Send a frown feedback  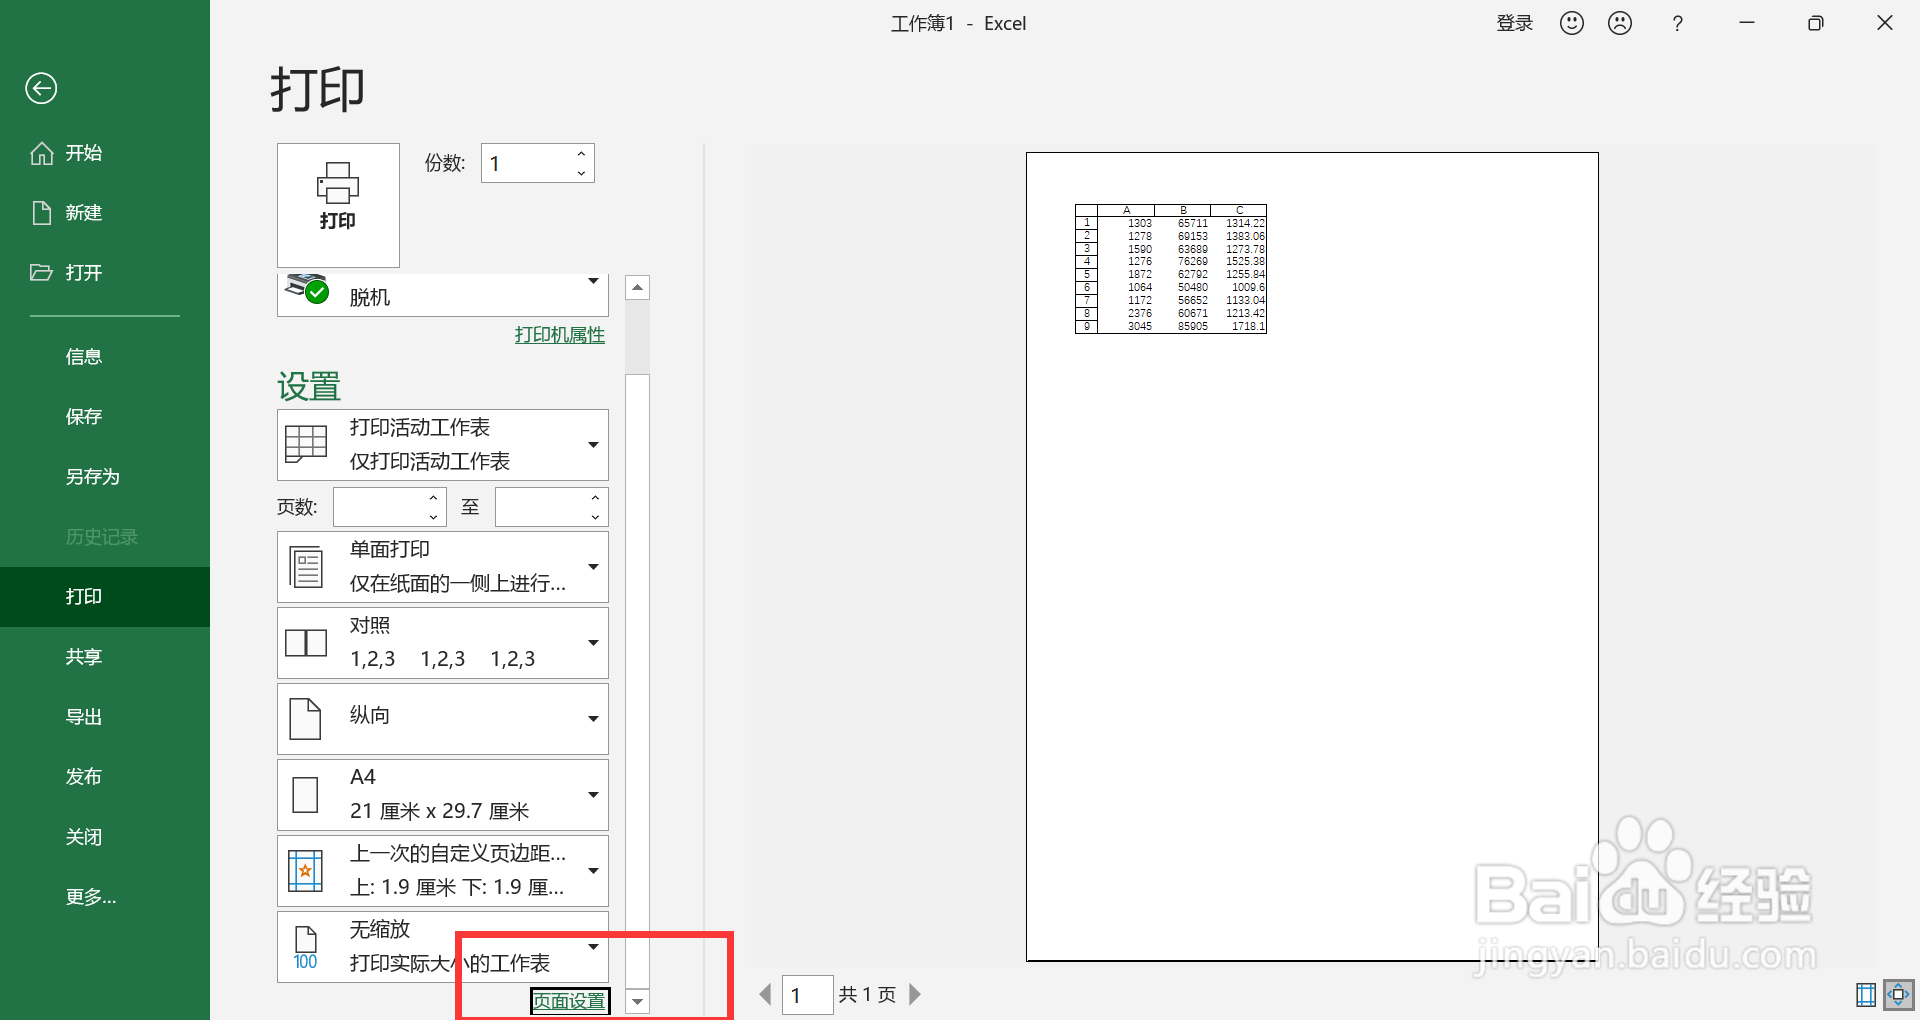[x=1620, y=23]
